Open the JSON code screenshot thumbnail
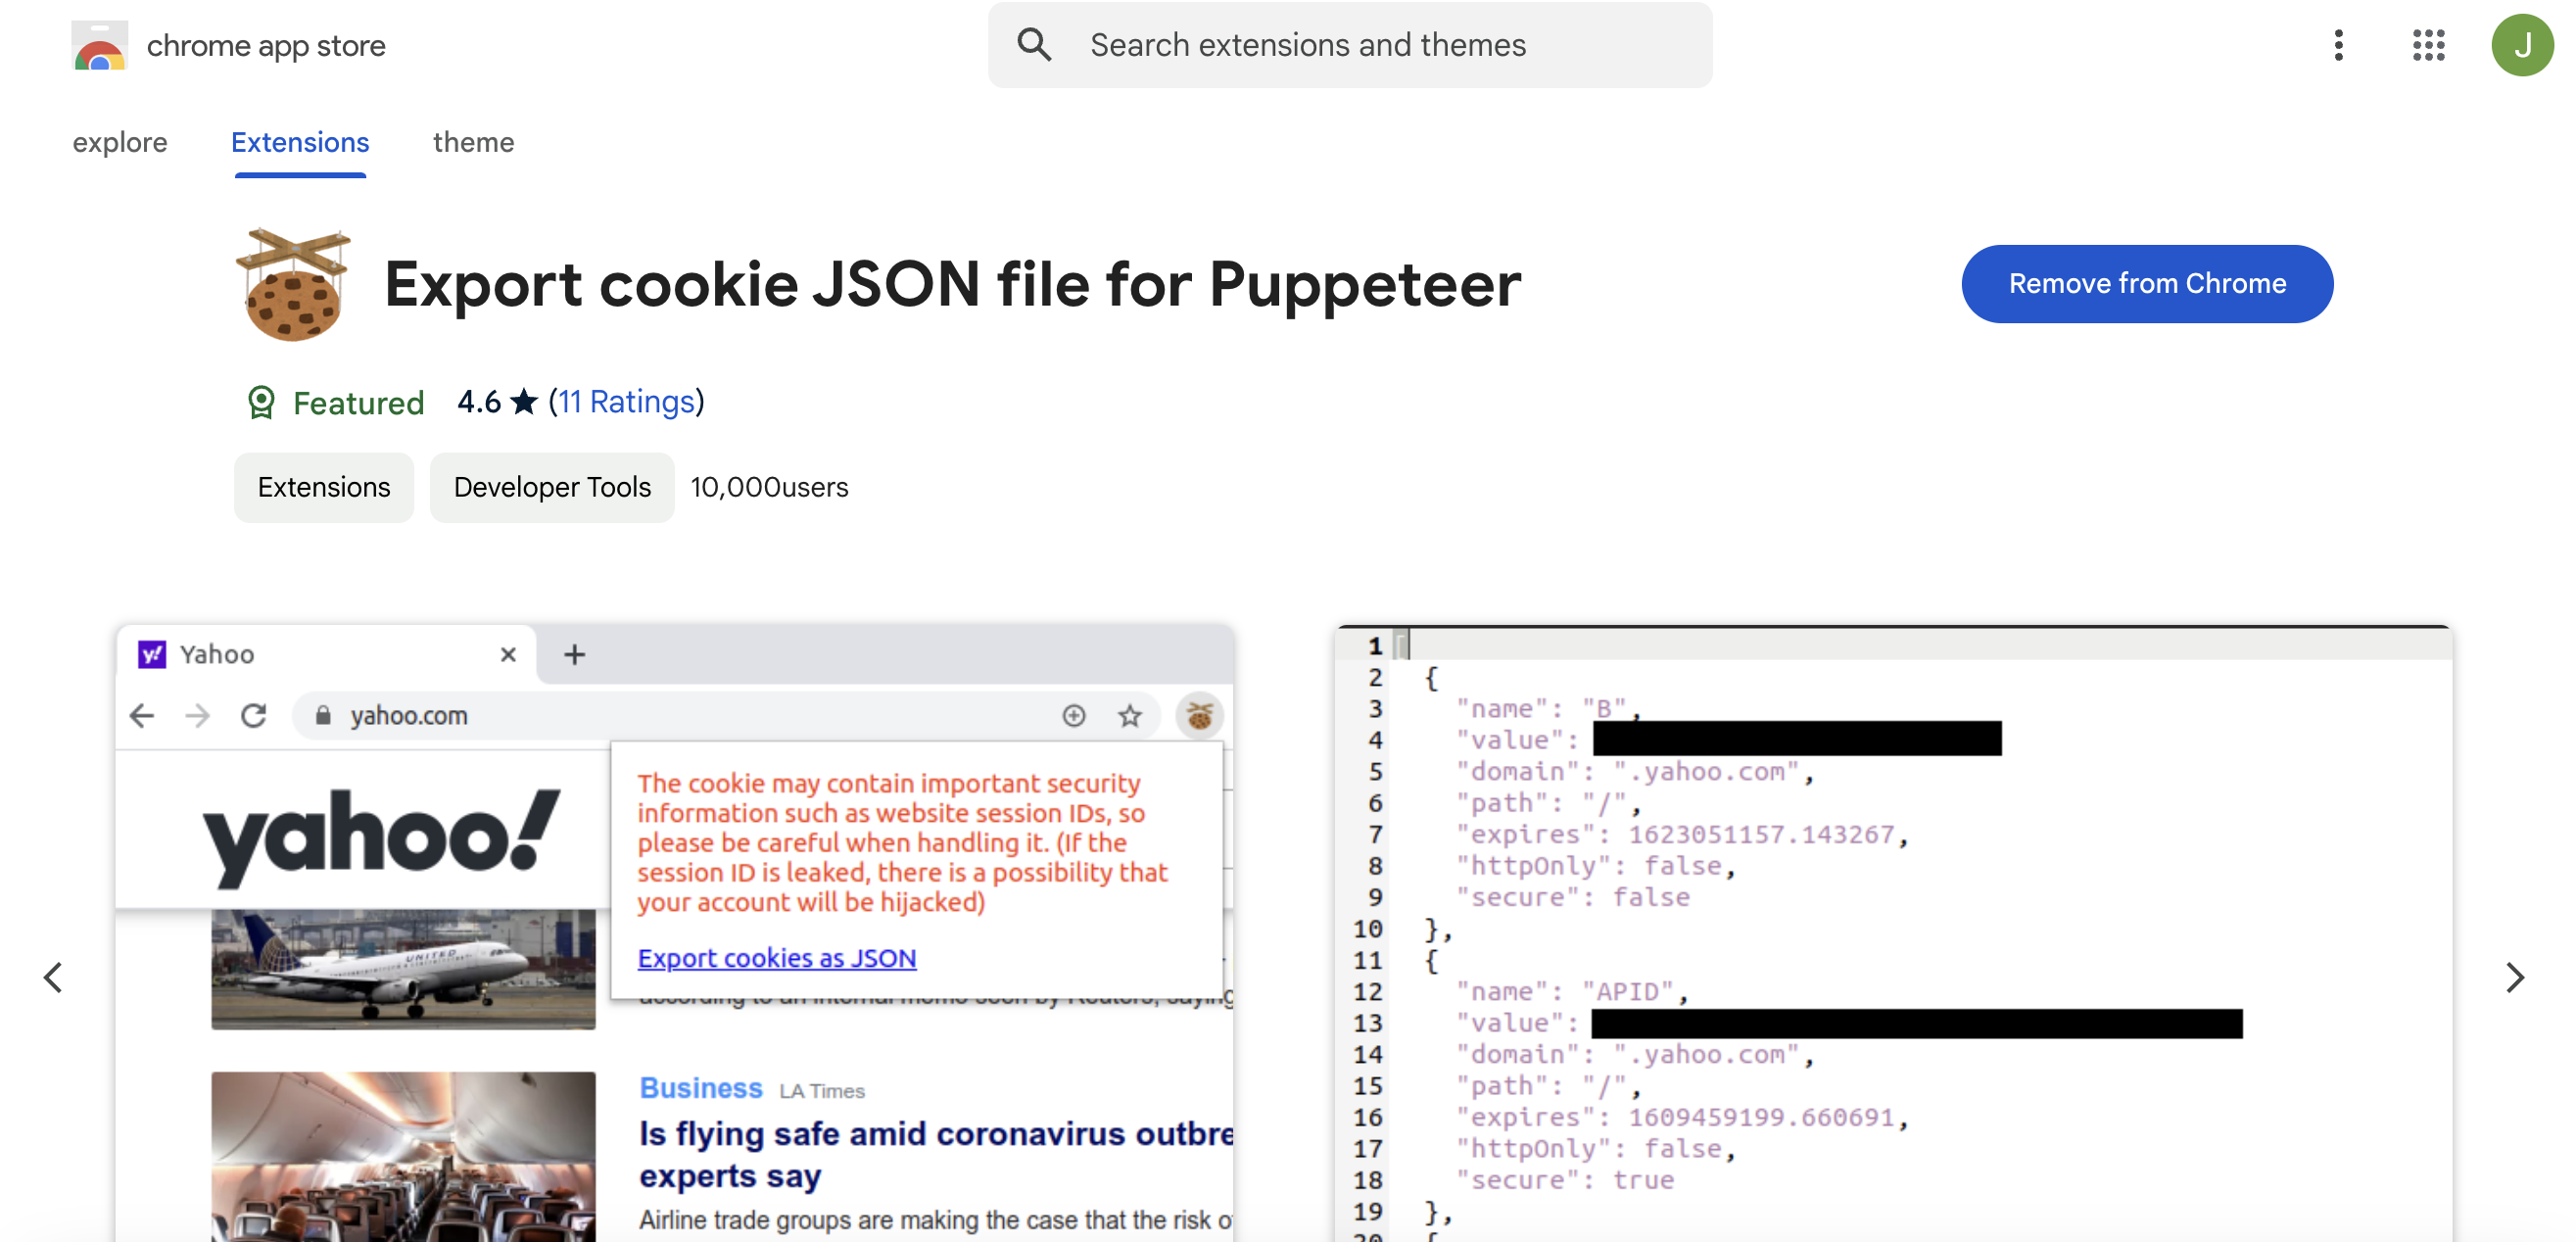Screen dimensions: 2576x1242 pos(1893,933)
